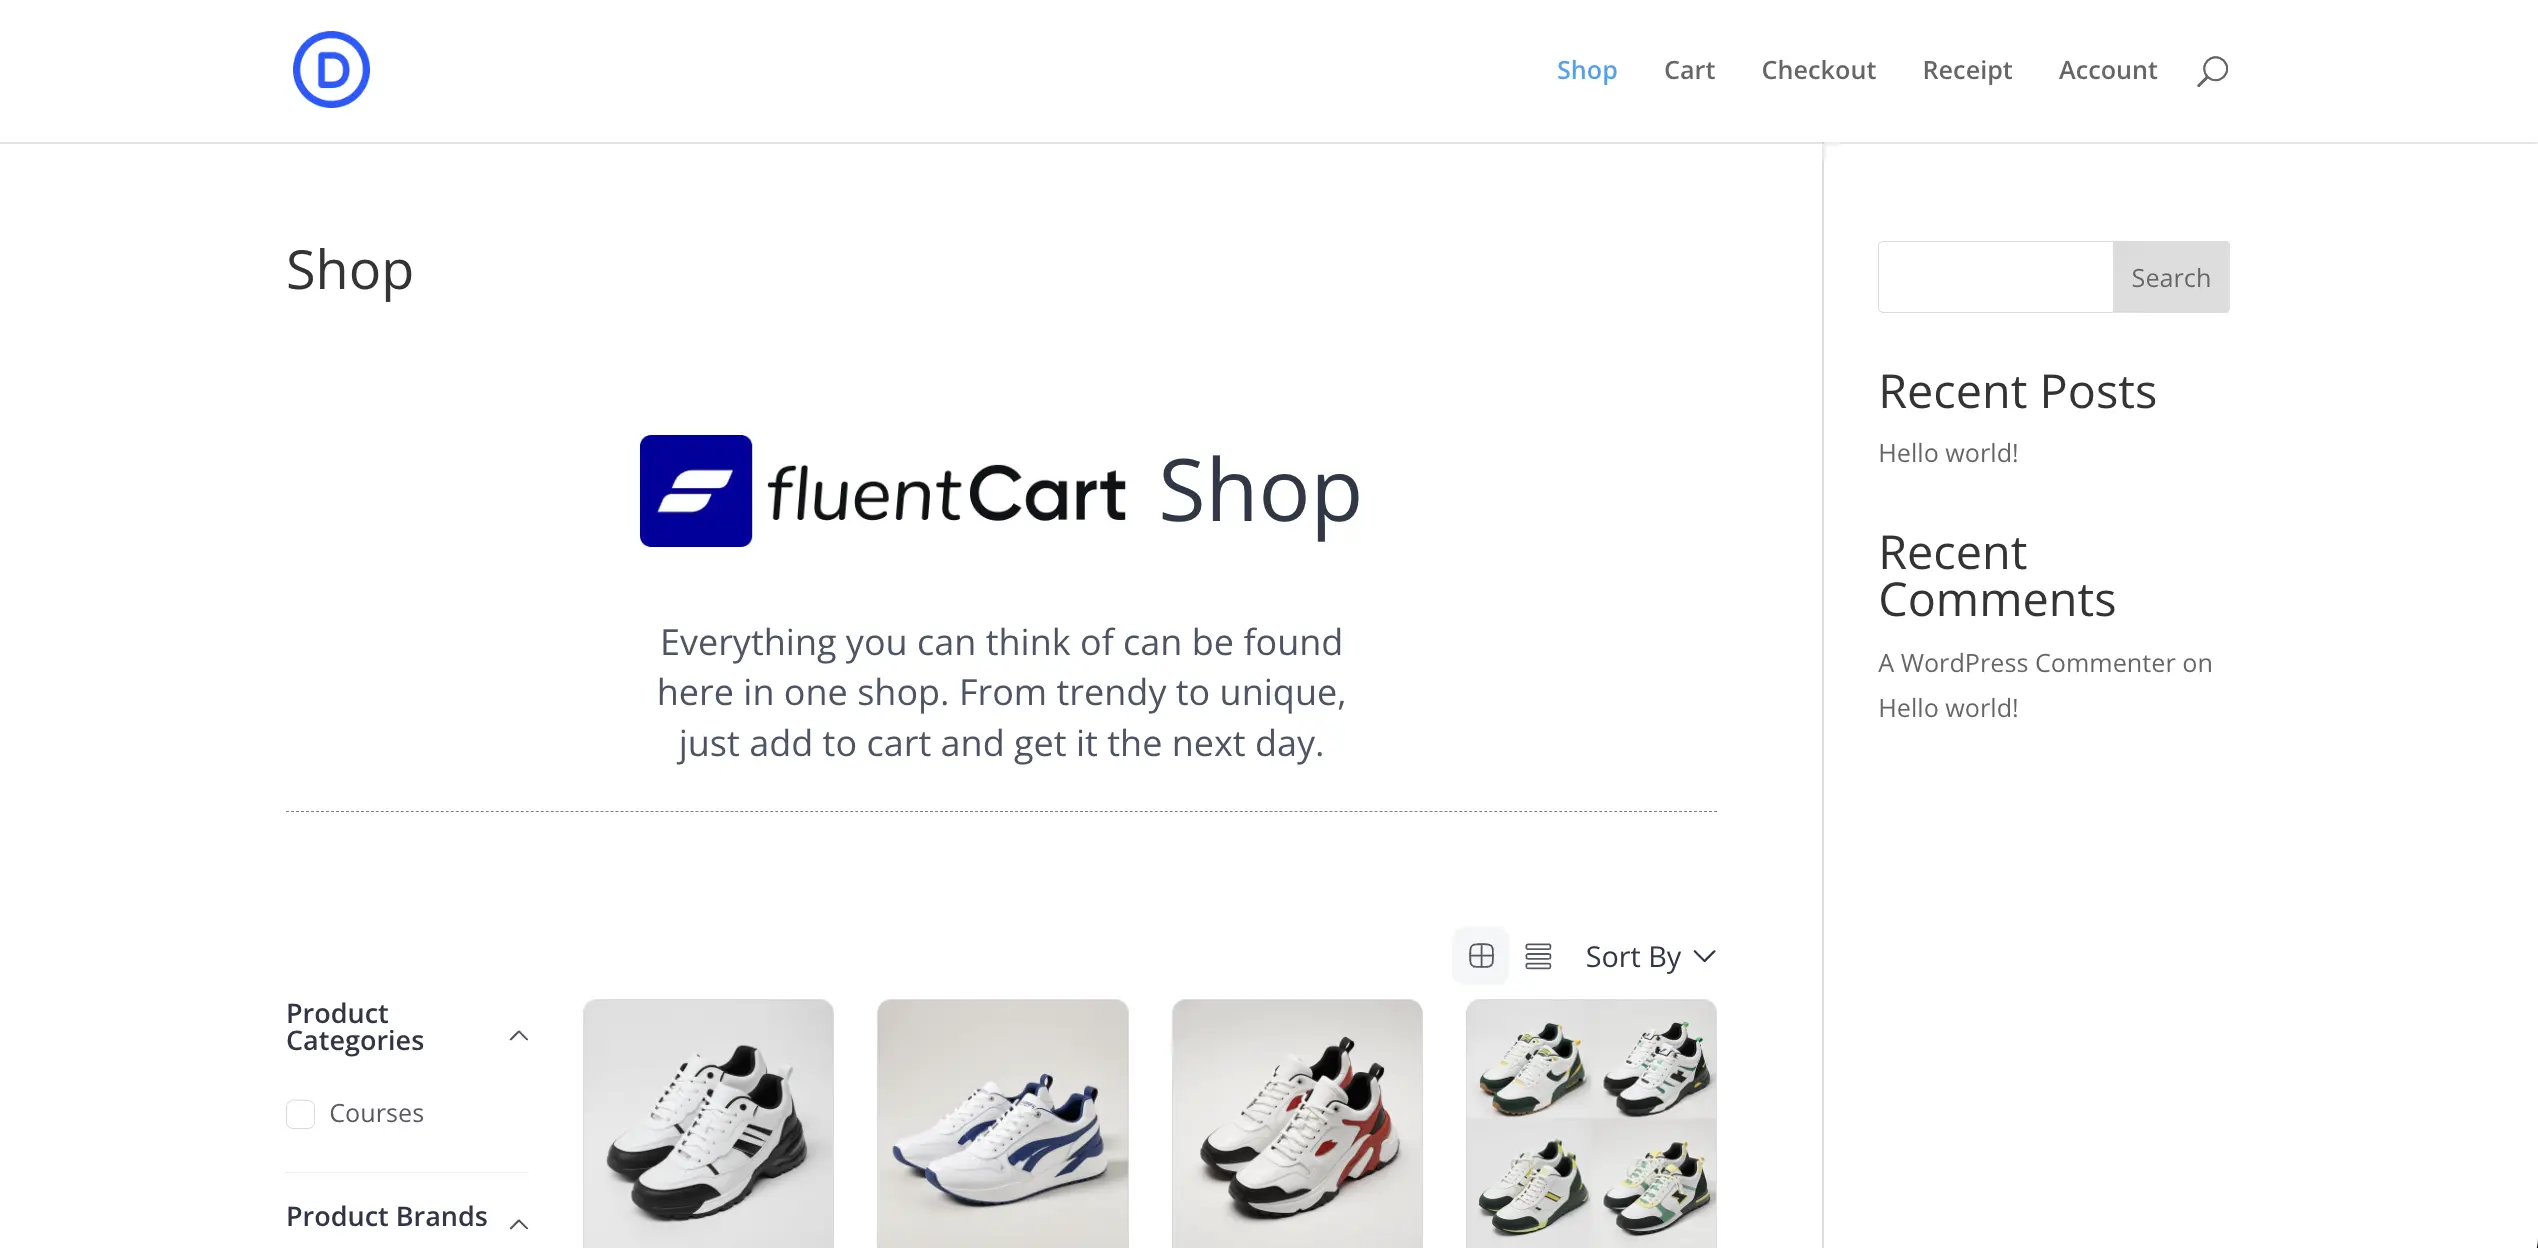Toggle the grid view selection state
2538x1248 pixels.
[1480, 956]
